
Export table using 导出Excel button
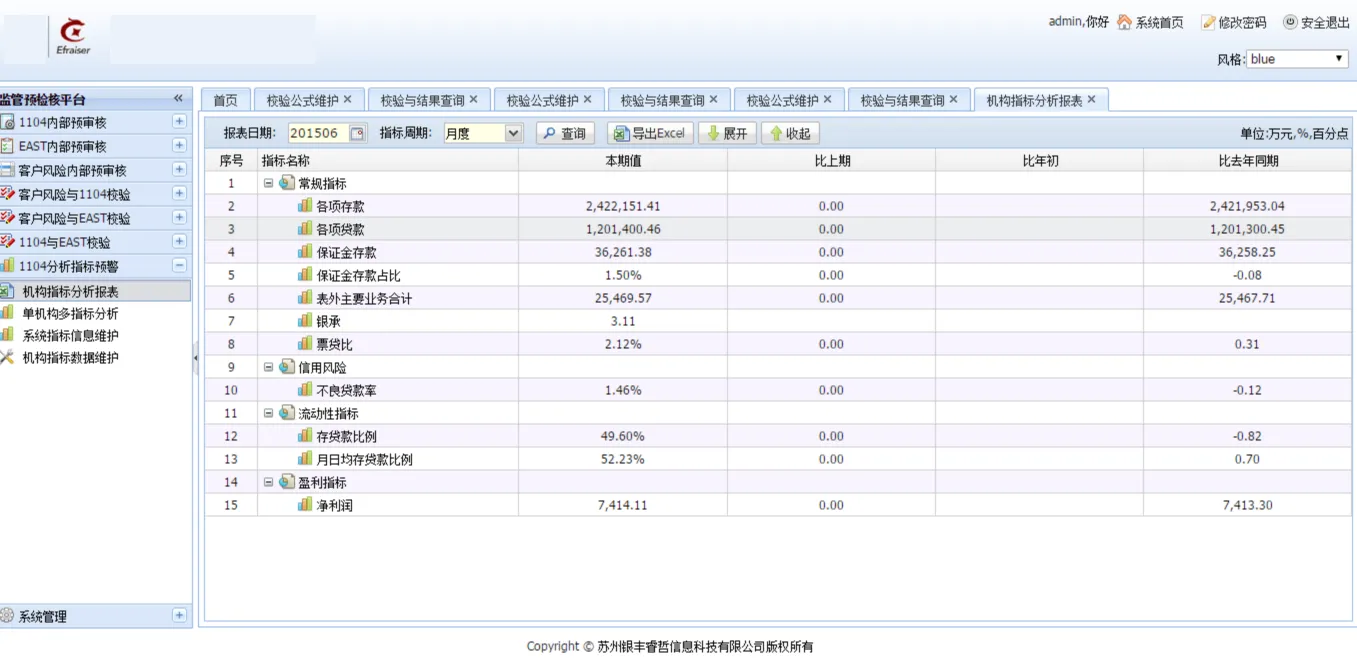pos(650,133)
